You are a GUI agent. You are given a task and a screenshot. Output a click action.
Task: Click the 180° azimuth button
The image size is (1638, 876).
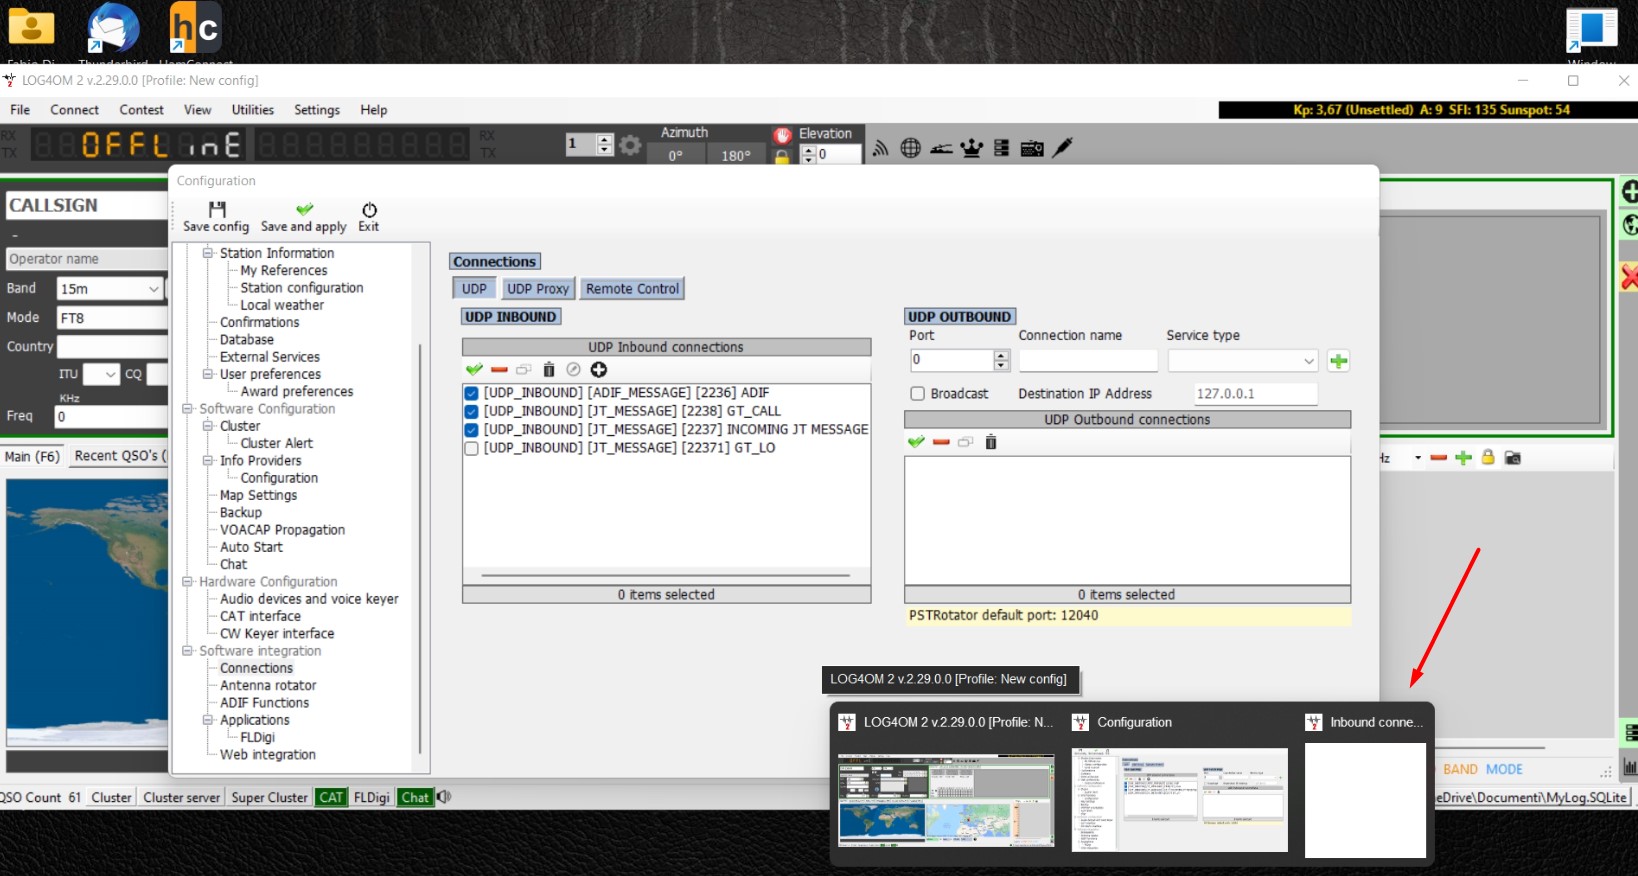coord(736,155)
